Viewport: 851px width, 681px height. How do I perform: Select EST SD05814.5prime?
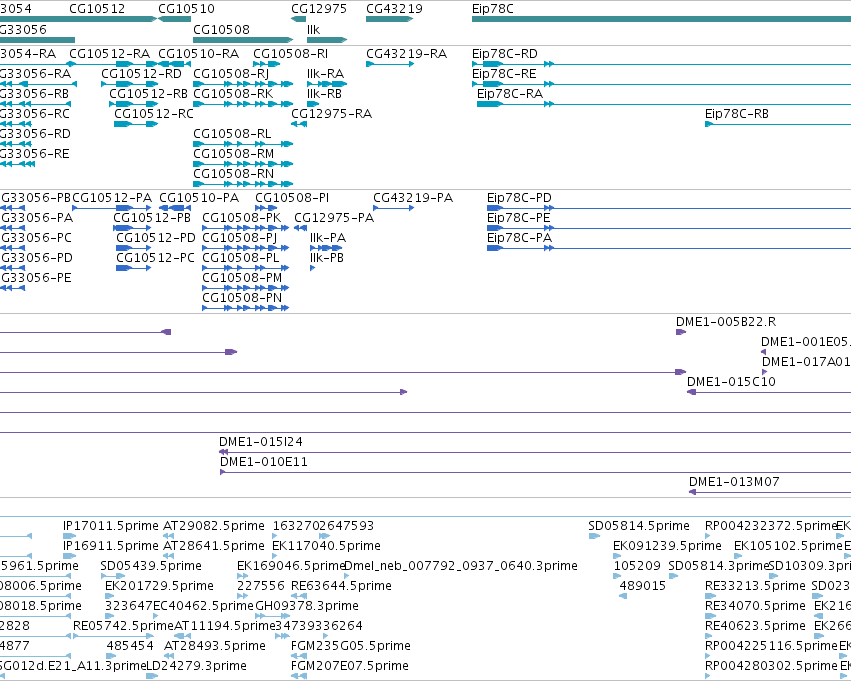coord(639,526)
